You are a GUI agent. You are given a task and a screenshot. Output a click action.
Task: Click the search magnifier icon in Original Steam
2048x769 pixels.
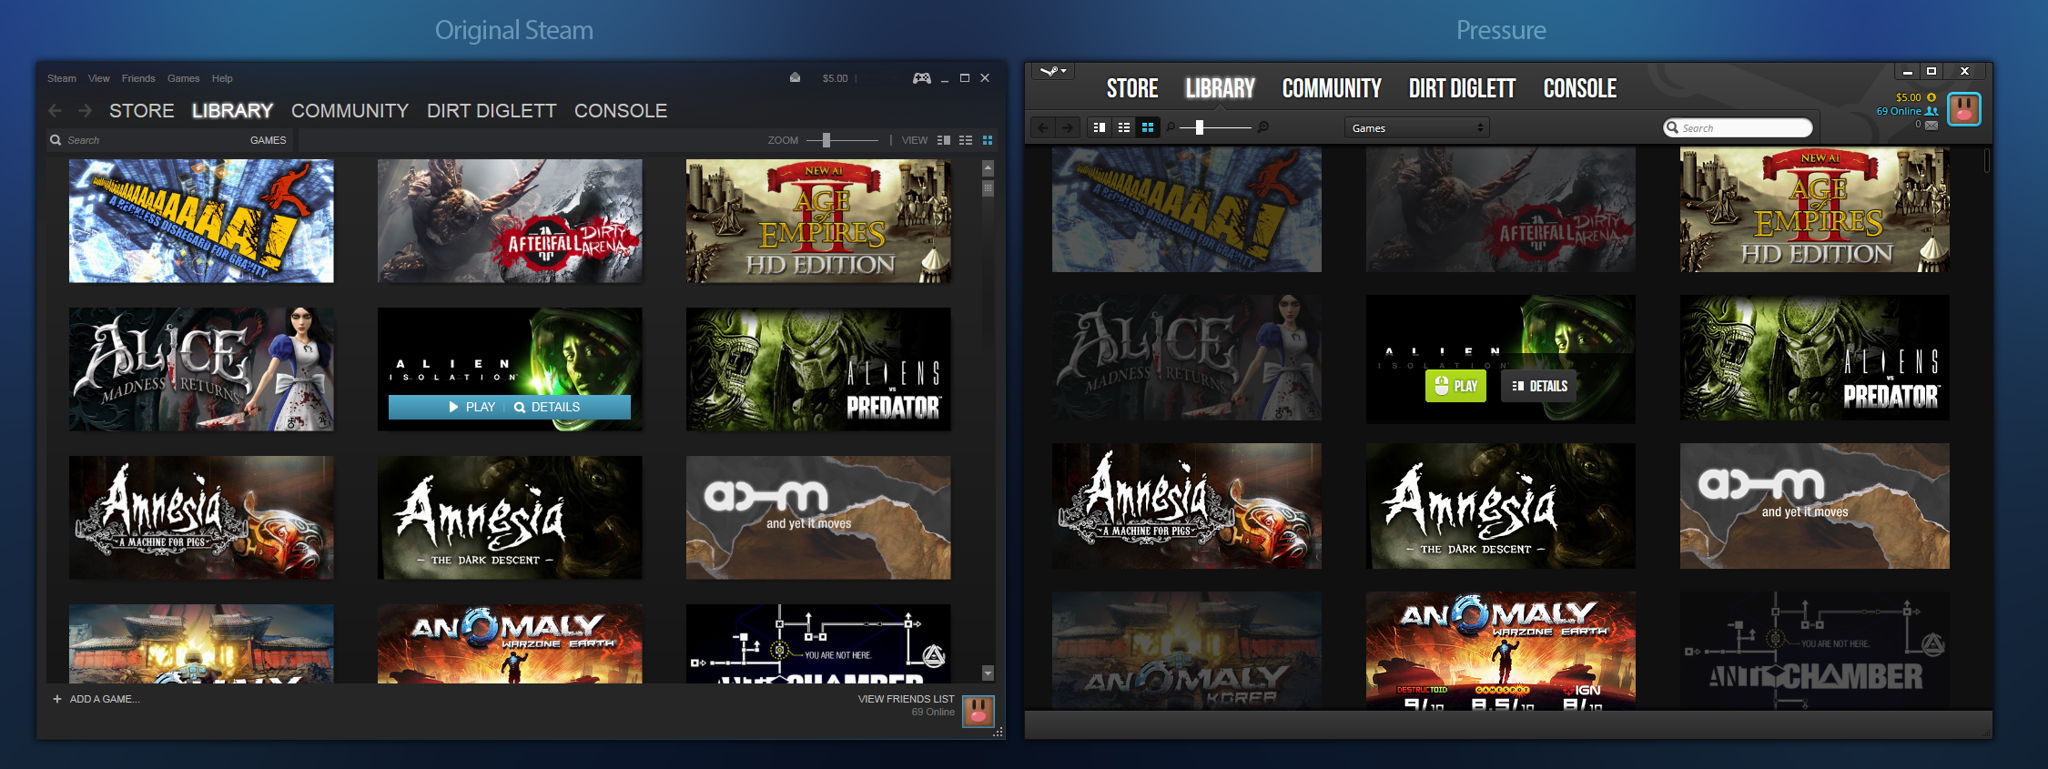(56, 140)
